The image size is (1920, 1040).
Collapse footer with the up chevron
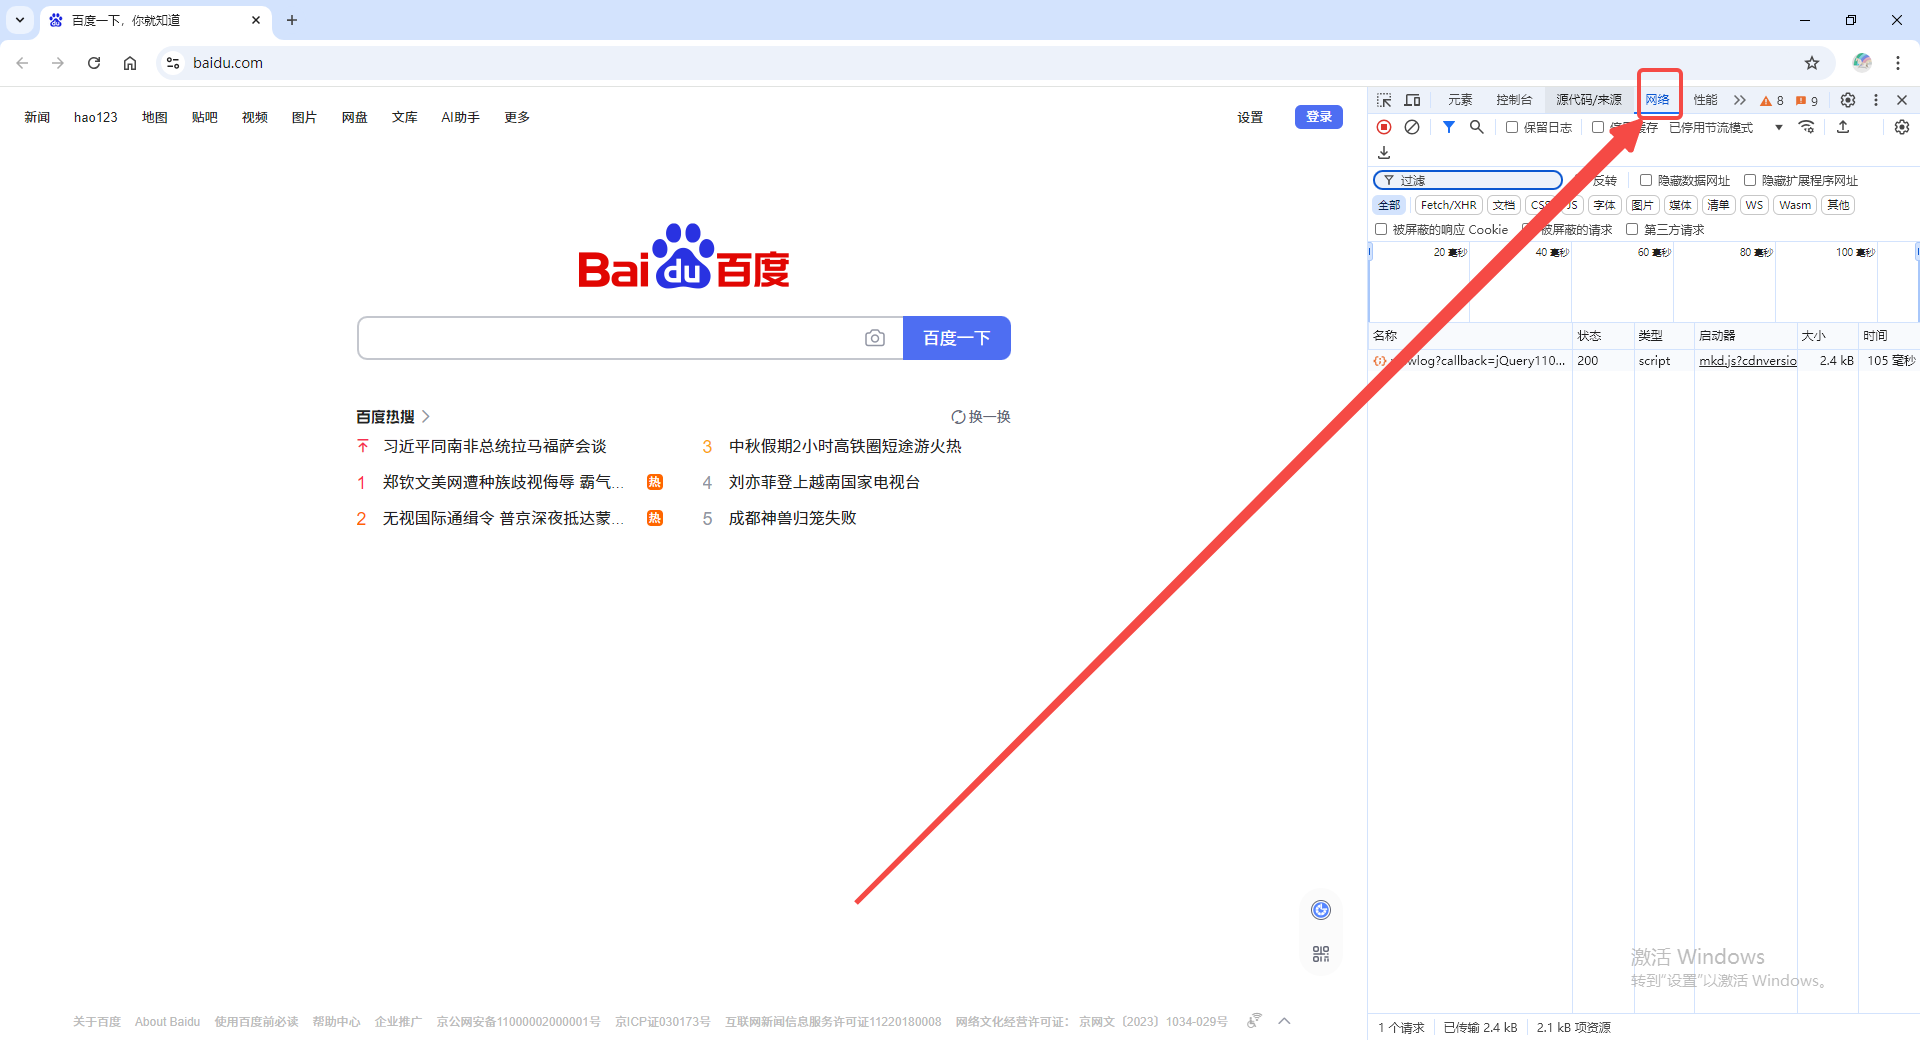(x=1285, y=1021)
